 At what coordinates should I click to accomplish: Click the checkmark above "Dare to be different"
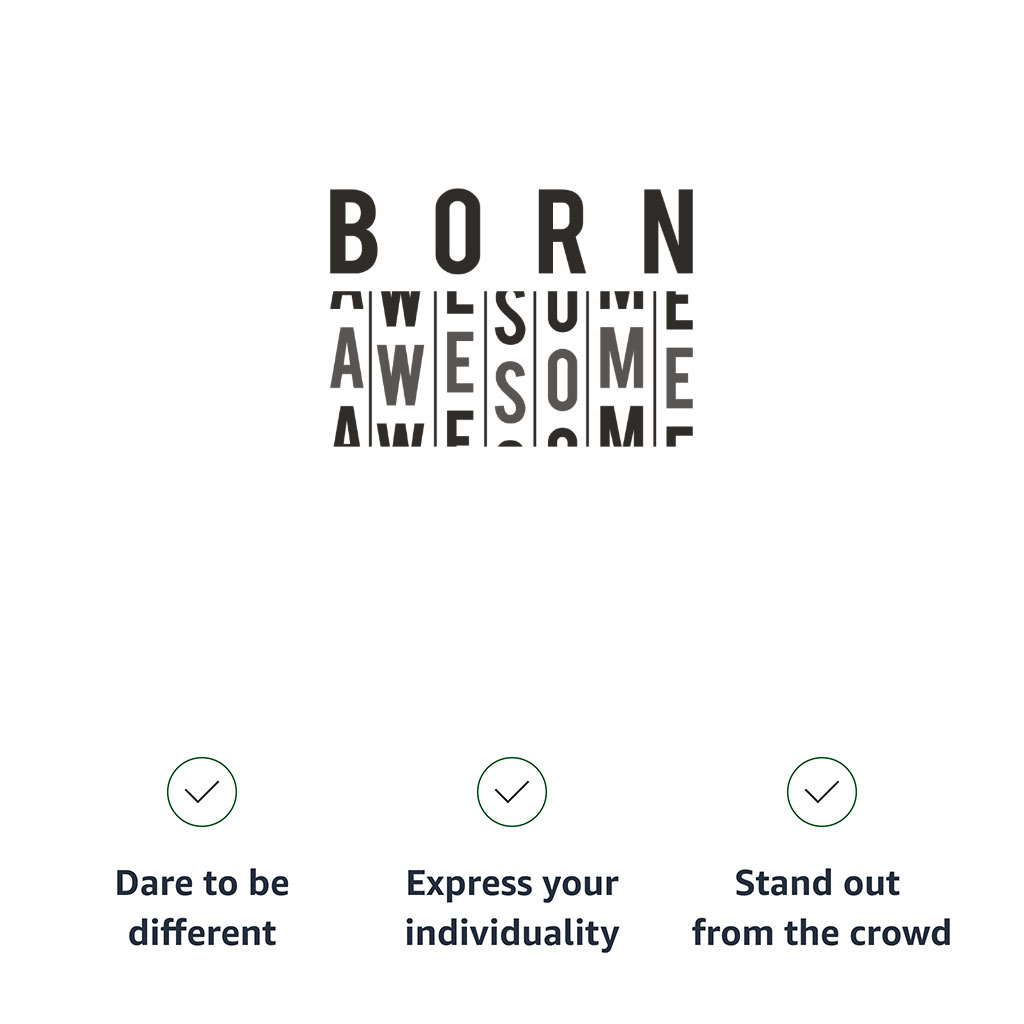(202, 792)
